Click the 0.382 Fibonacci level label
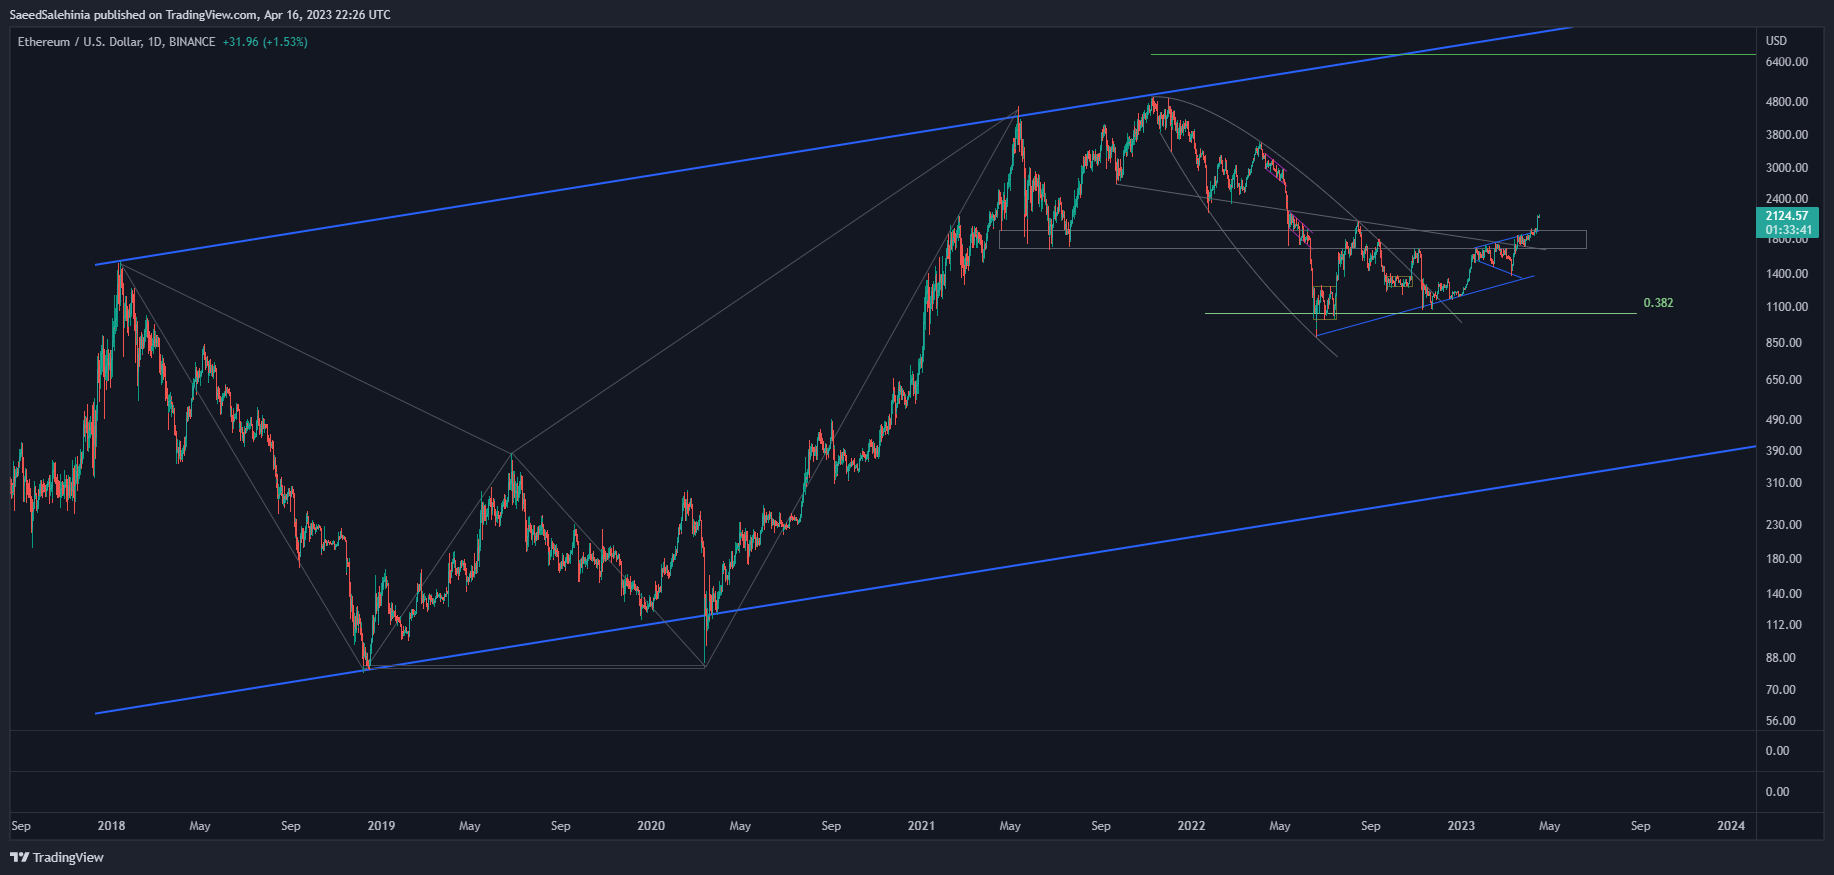 tap(1658, 303)
